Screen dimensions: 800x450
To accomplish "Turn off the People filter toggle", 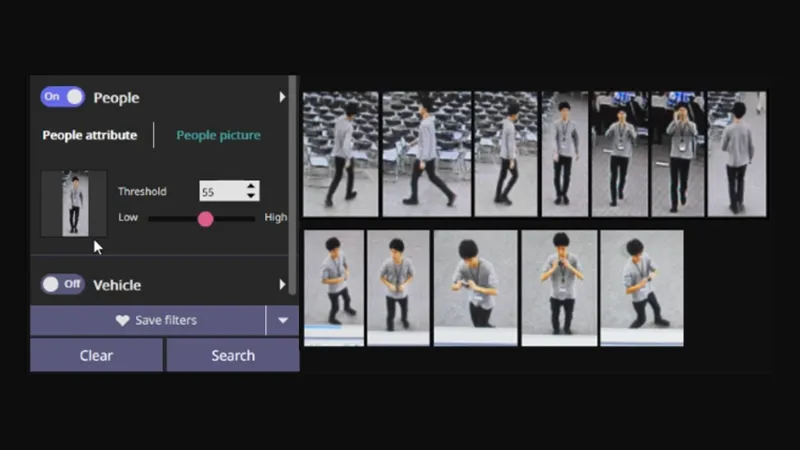I will pyautogui.click(x=62, y=97).
